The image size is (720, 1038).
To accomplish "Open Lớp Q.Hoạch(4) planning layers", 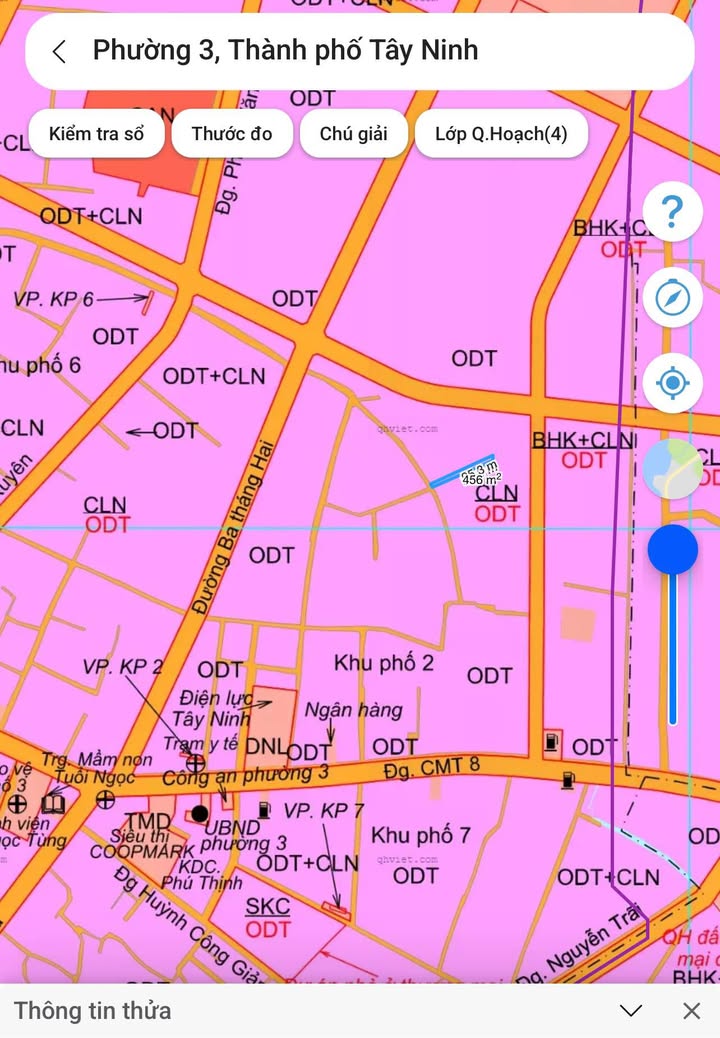I will pos(501,134).
